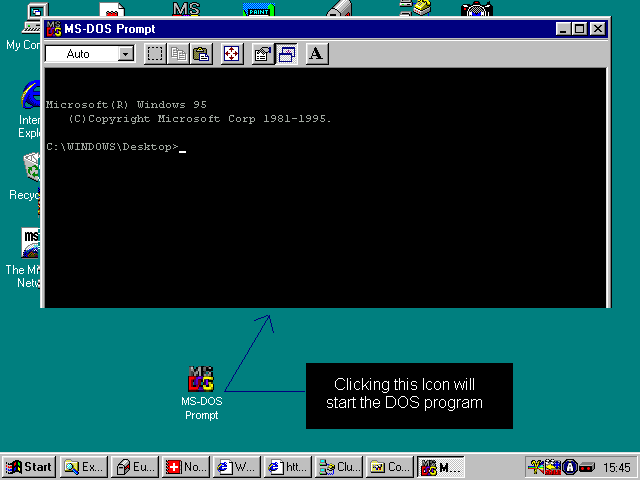The height and width of the screenshot is (480, 640).
Task: Minimize the MS-DOS Prompt window
Action: (x=563, y=29)
